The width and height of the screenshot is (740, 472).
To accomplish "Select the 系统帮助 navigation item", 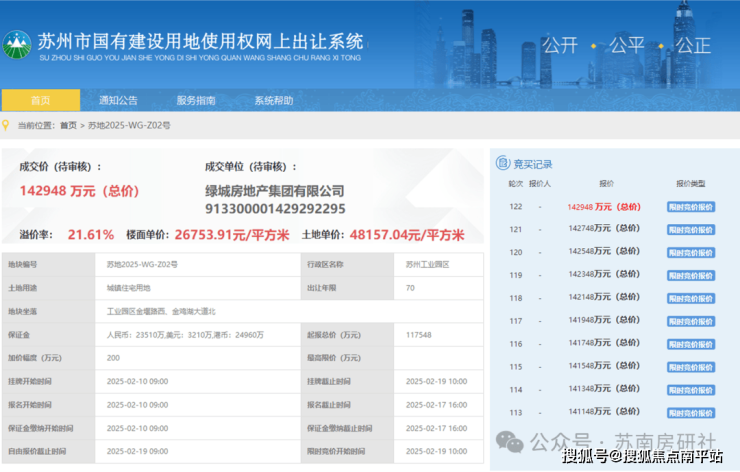I will (273, 100).
